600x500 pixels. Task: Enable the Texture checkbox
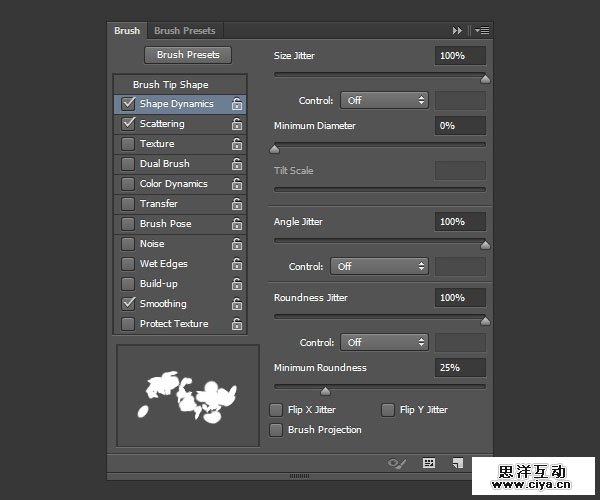tap(128, 144)
